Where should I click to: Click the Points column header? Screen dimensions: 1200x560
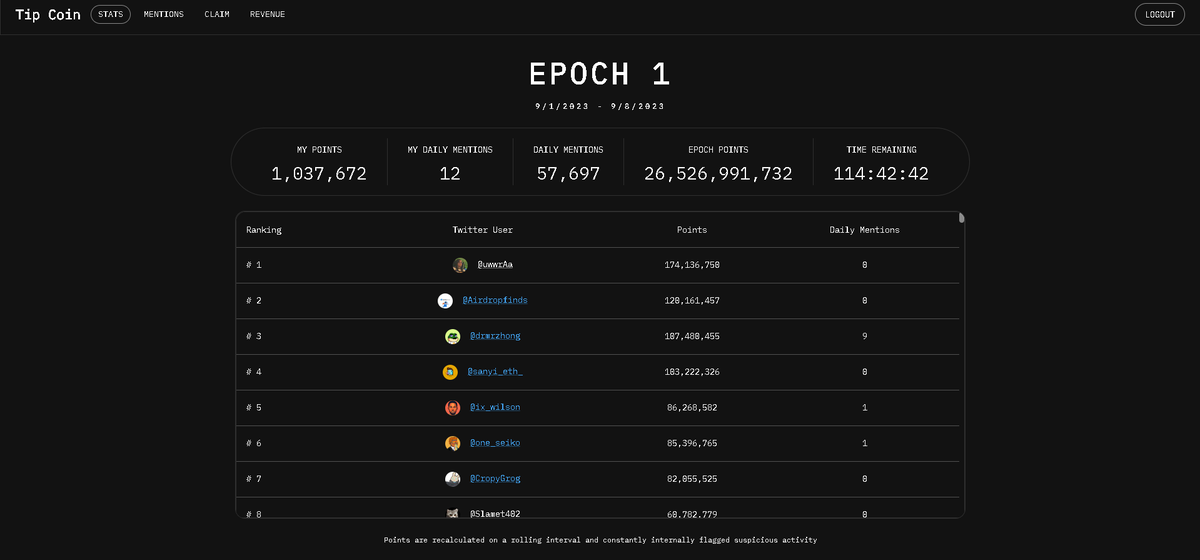tap(692, 230)
